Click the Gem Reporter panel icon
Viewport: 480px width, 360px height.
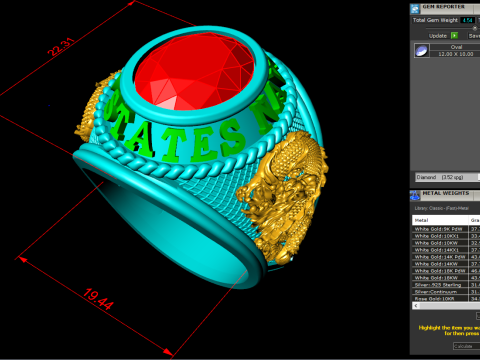click(415, 9)
